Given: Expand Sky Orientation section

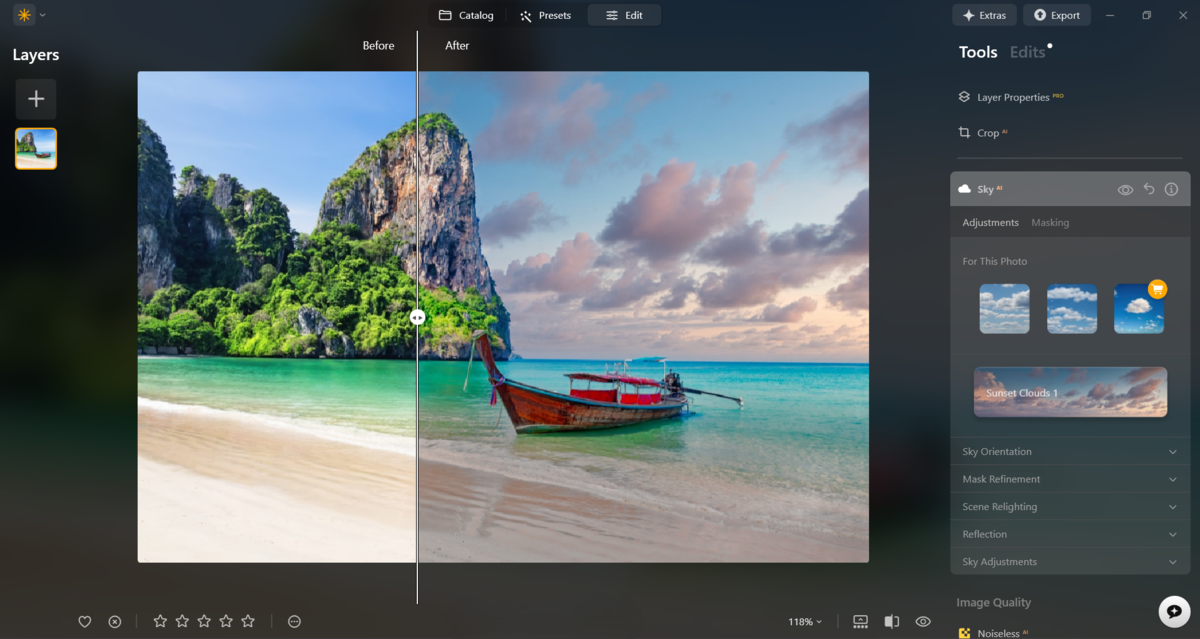Looking at the screenshot, I should 1070,452.
